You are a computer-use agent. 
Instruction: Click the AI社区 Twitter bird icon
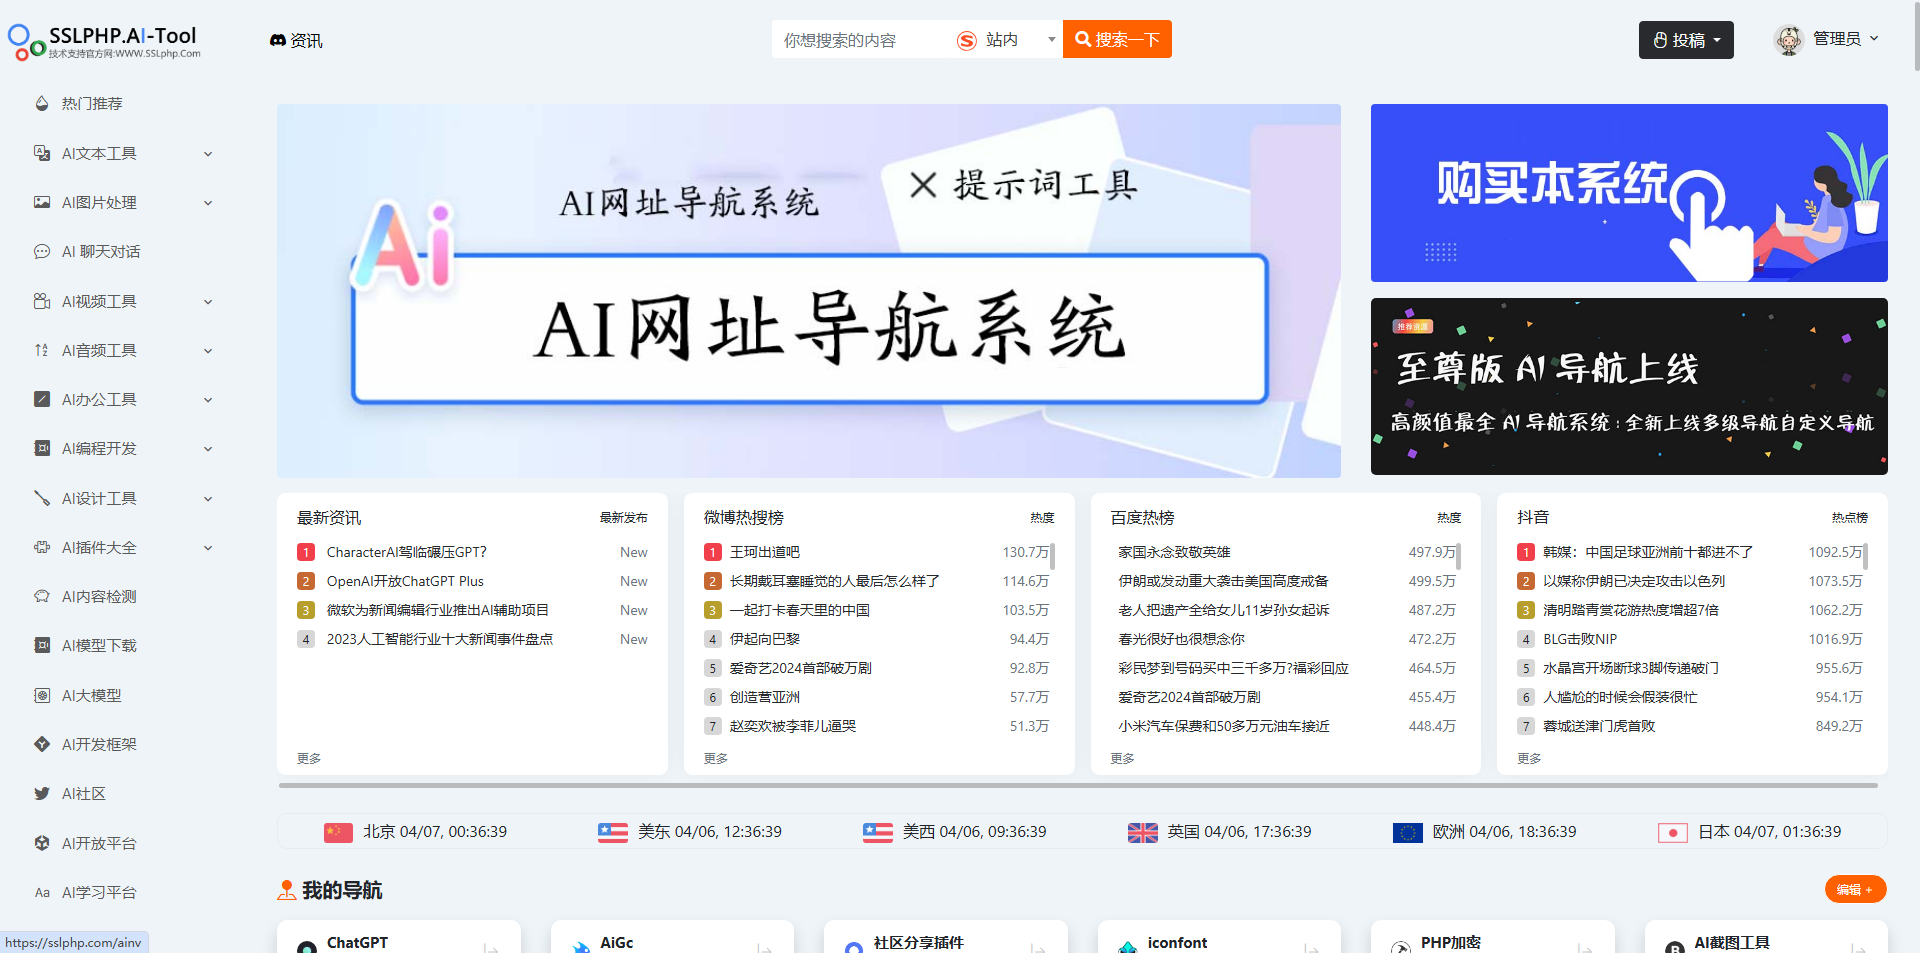[x=42, y=793]
